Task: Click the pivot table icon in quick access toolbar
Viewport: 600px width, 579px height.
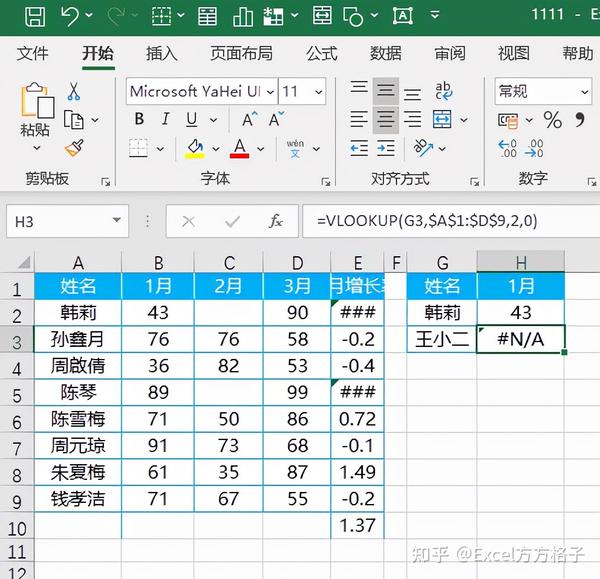Action: click(x=273, y=16)
